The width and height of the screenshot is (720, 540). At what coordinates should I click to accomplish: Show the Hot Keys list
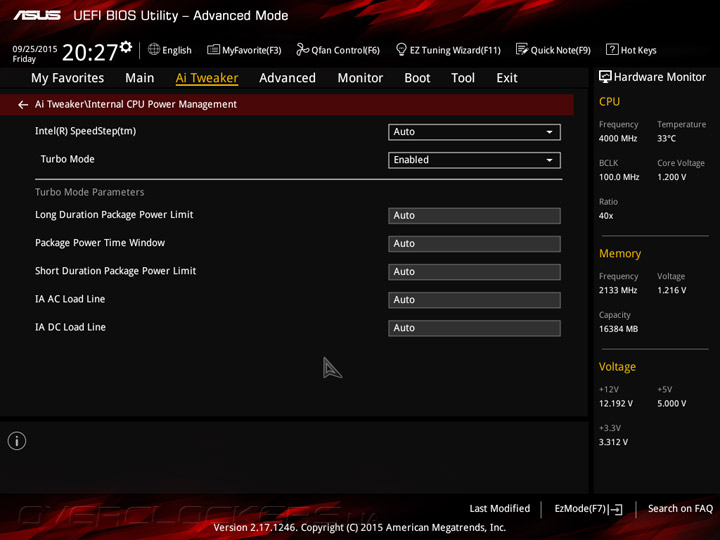coord(631,50)
